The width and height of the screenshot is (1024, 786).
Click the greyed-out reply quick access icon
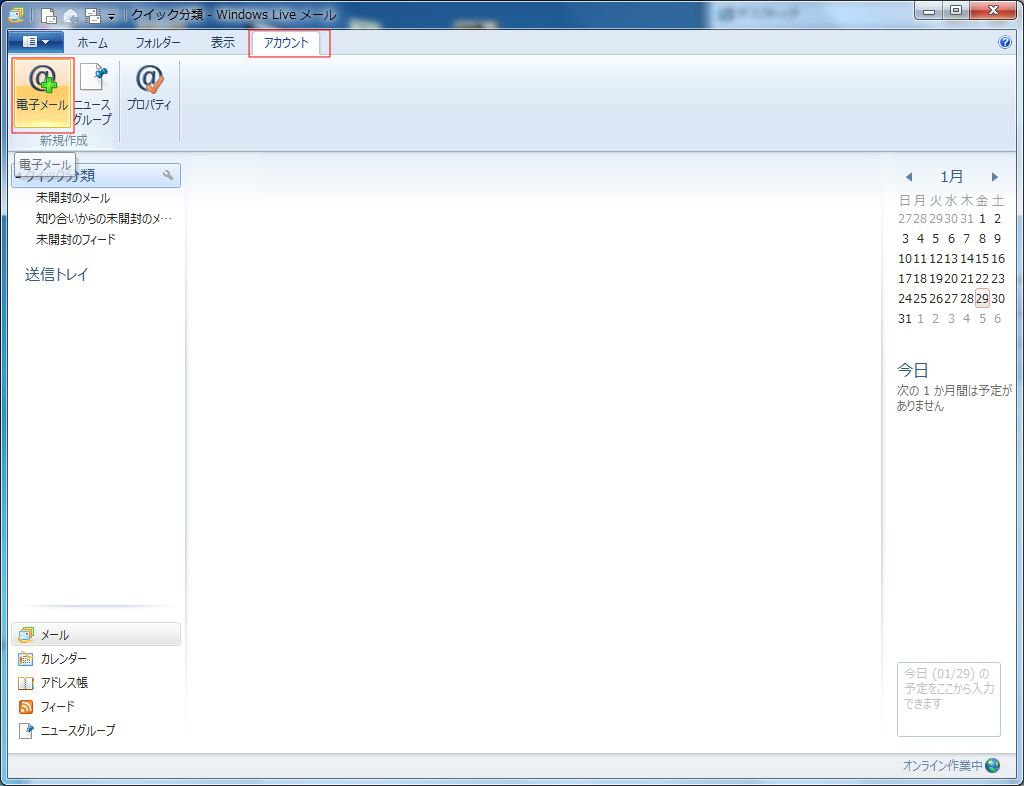pyautogui.click(x=71, y=15)
